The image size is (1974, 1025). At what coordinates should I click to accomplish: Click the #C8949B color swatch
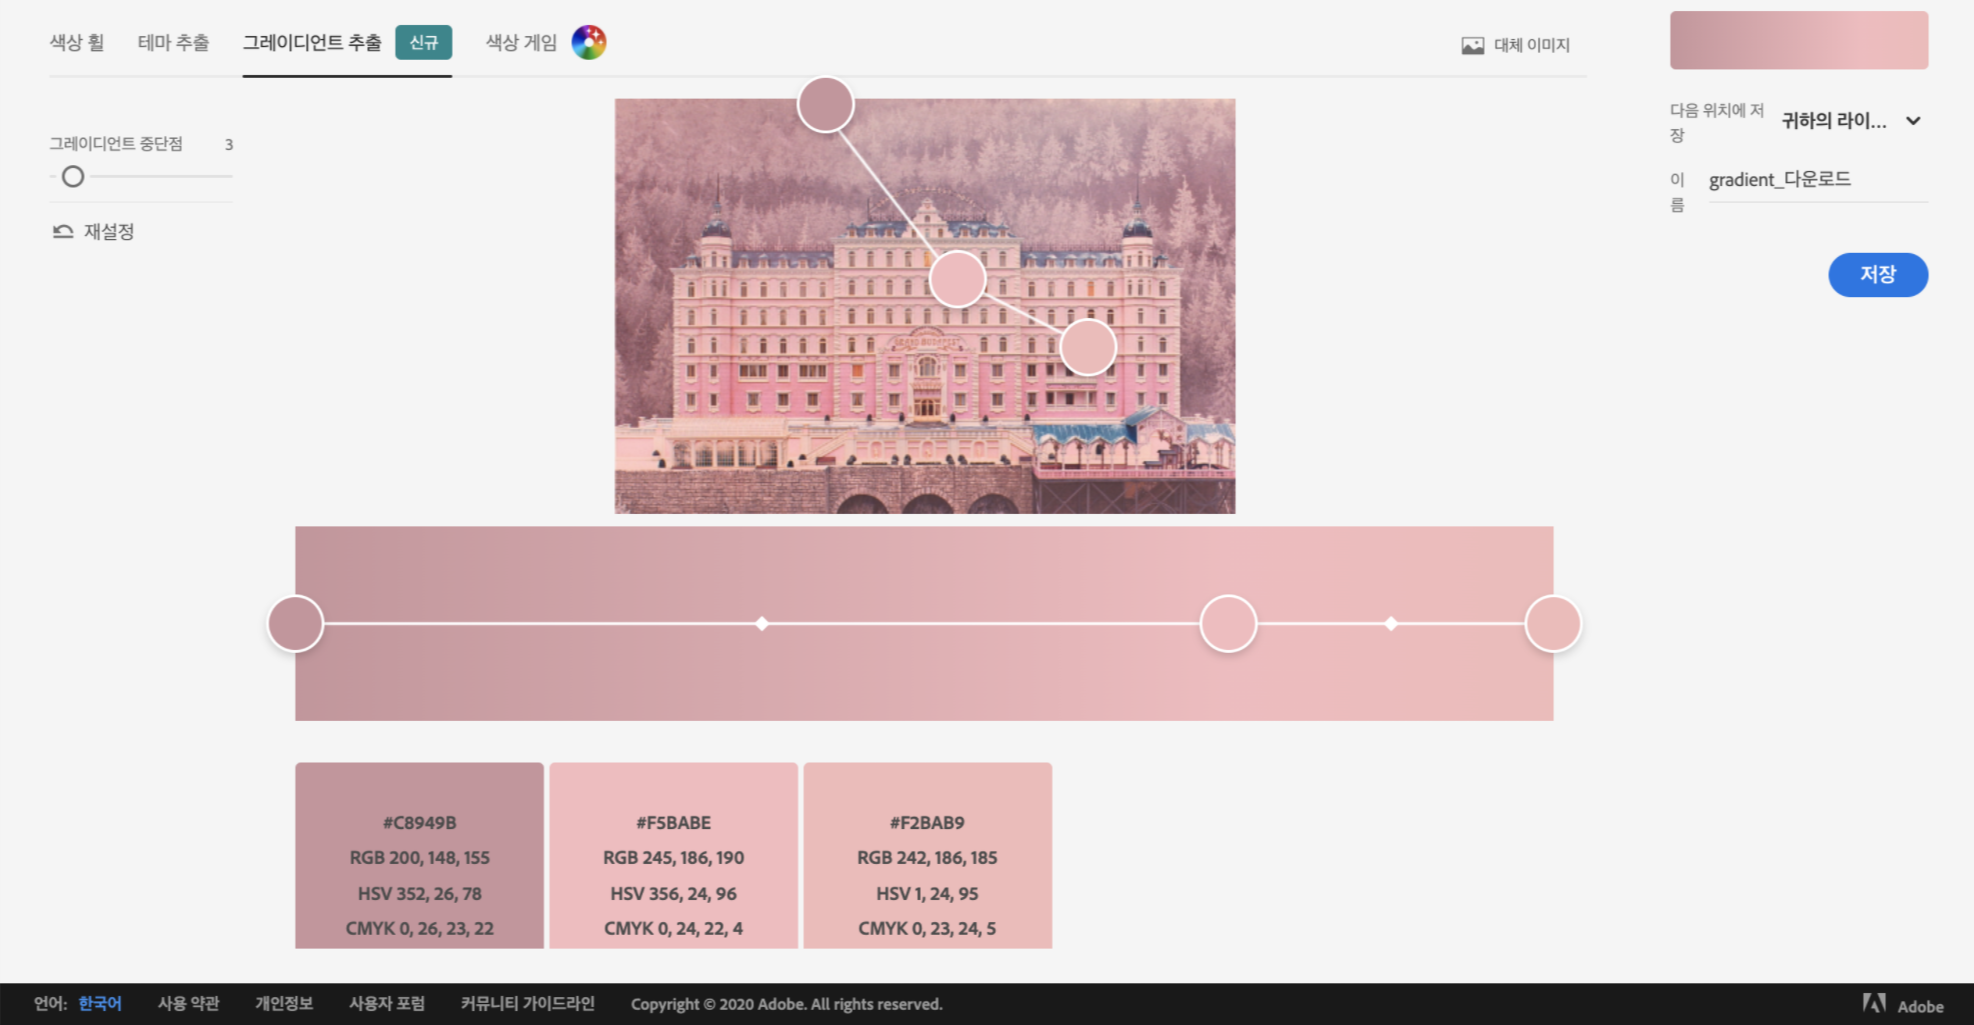click(419, 855)
